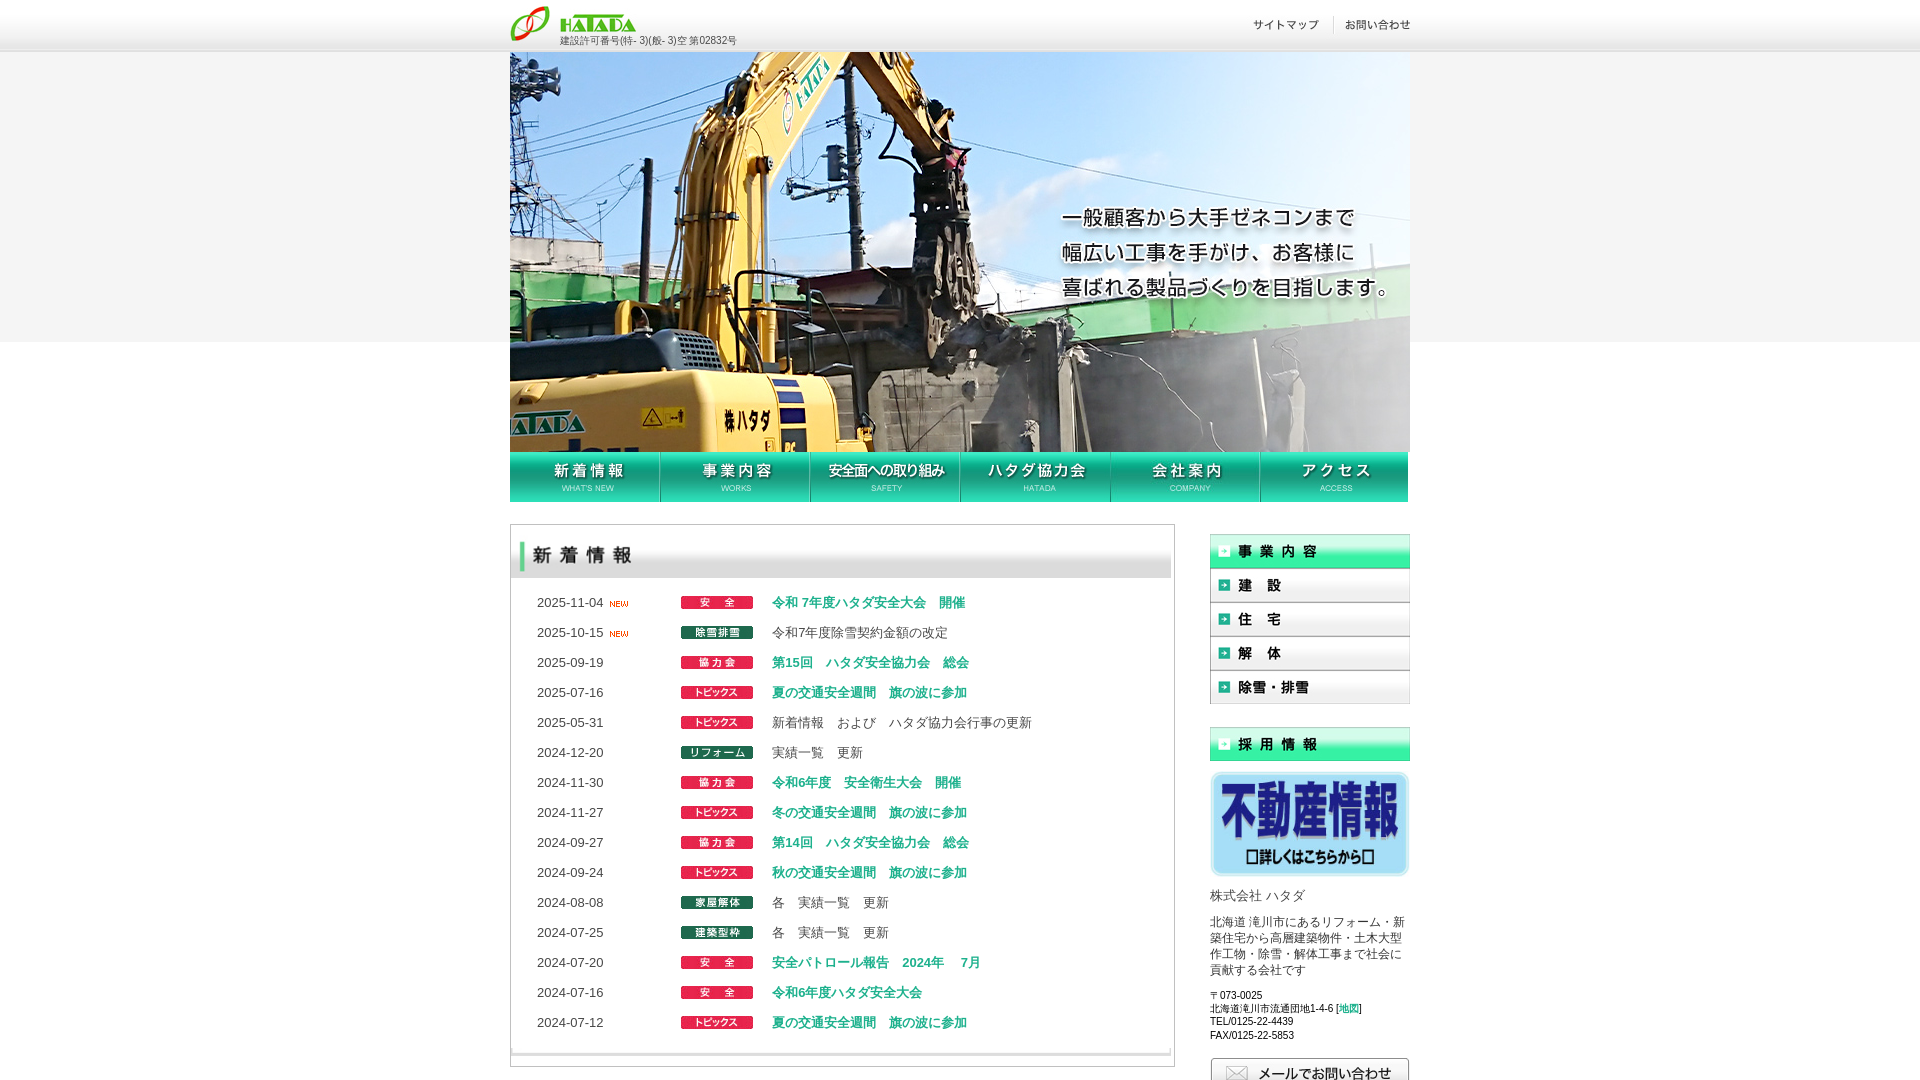Click NEW badge beside 2025-10-15
This screenshot has height=1080, width=1920.
[619, 634]
